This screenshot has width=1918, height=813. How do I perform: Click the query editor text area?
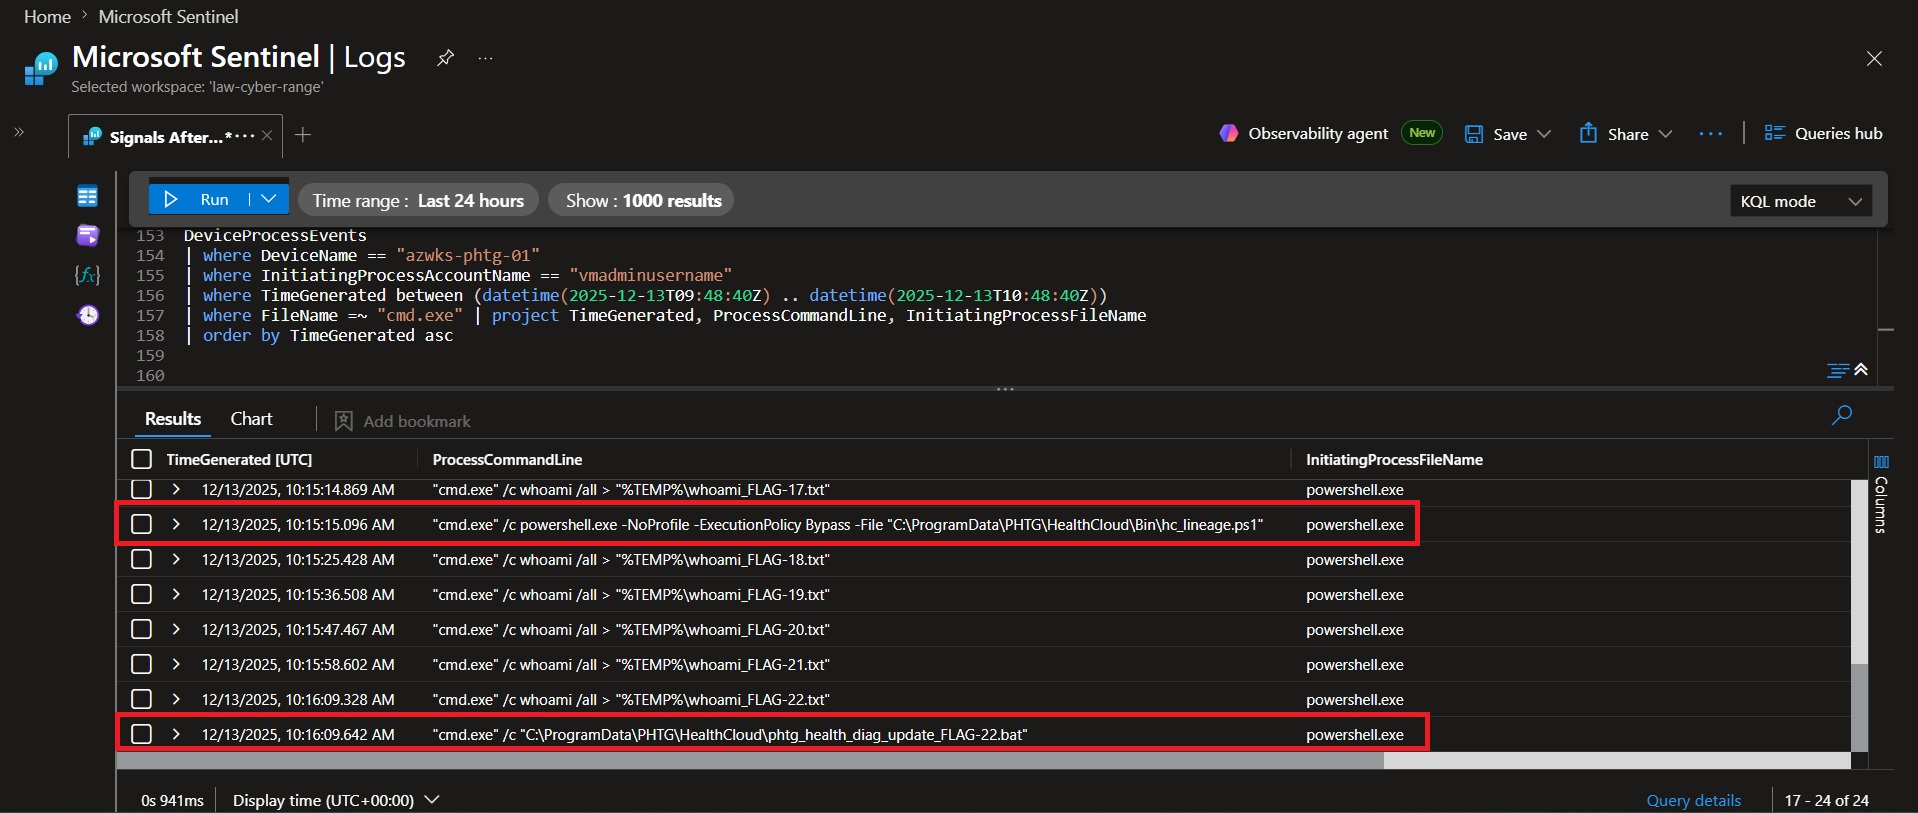[1000, 305]
